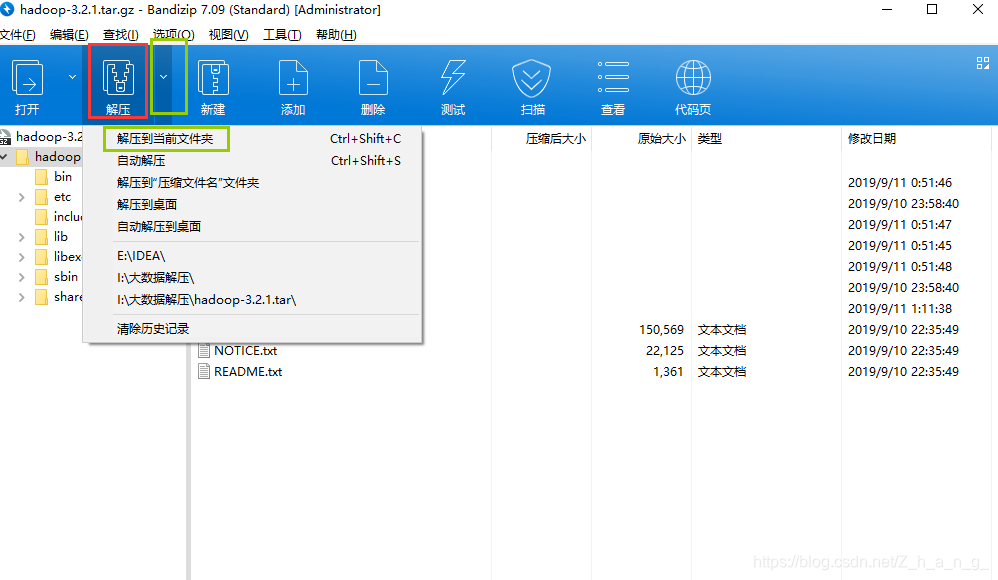Open the dropdown arrow beside 打开

click(x=73, y=77)
